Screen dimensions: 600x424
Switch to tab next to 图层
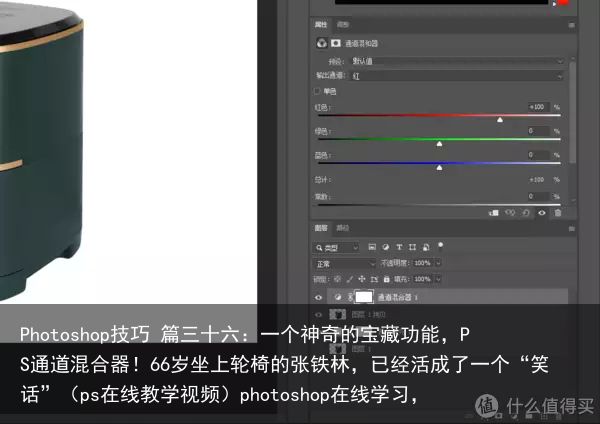click(x=343, y=228)
